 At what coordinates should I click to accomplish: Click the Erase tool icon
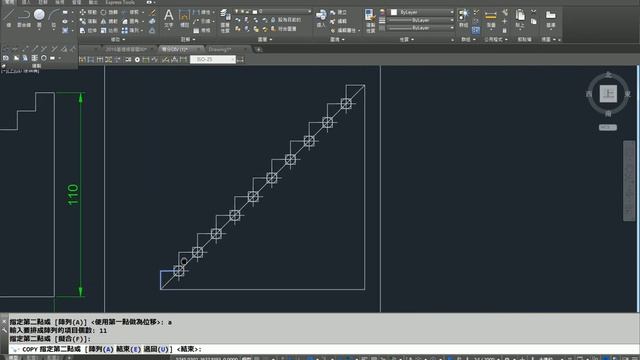click(x=152, y=13)
